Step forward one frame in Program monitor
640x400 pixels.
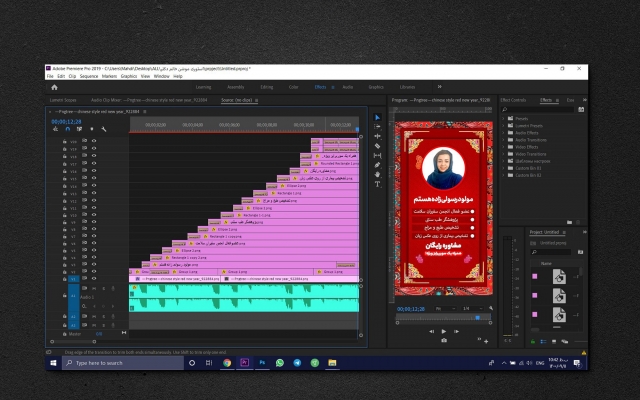point(457,331)
